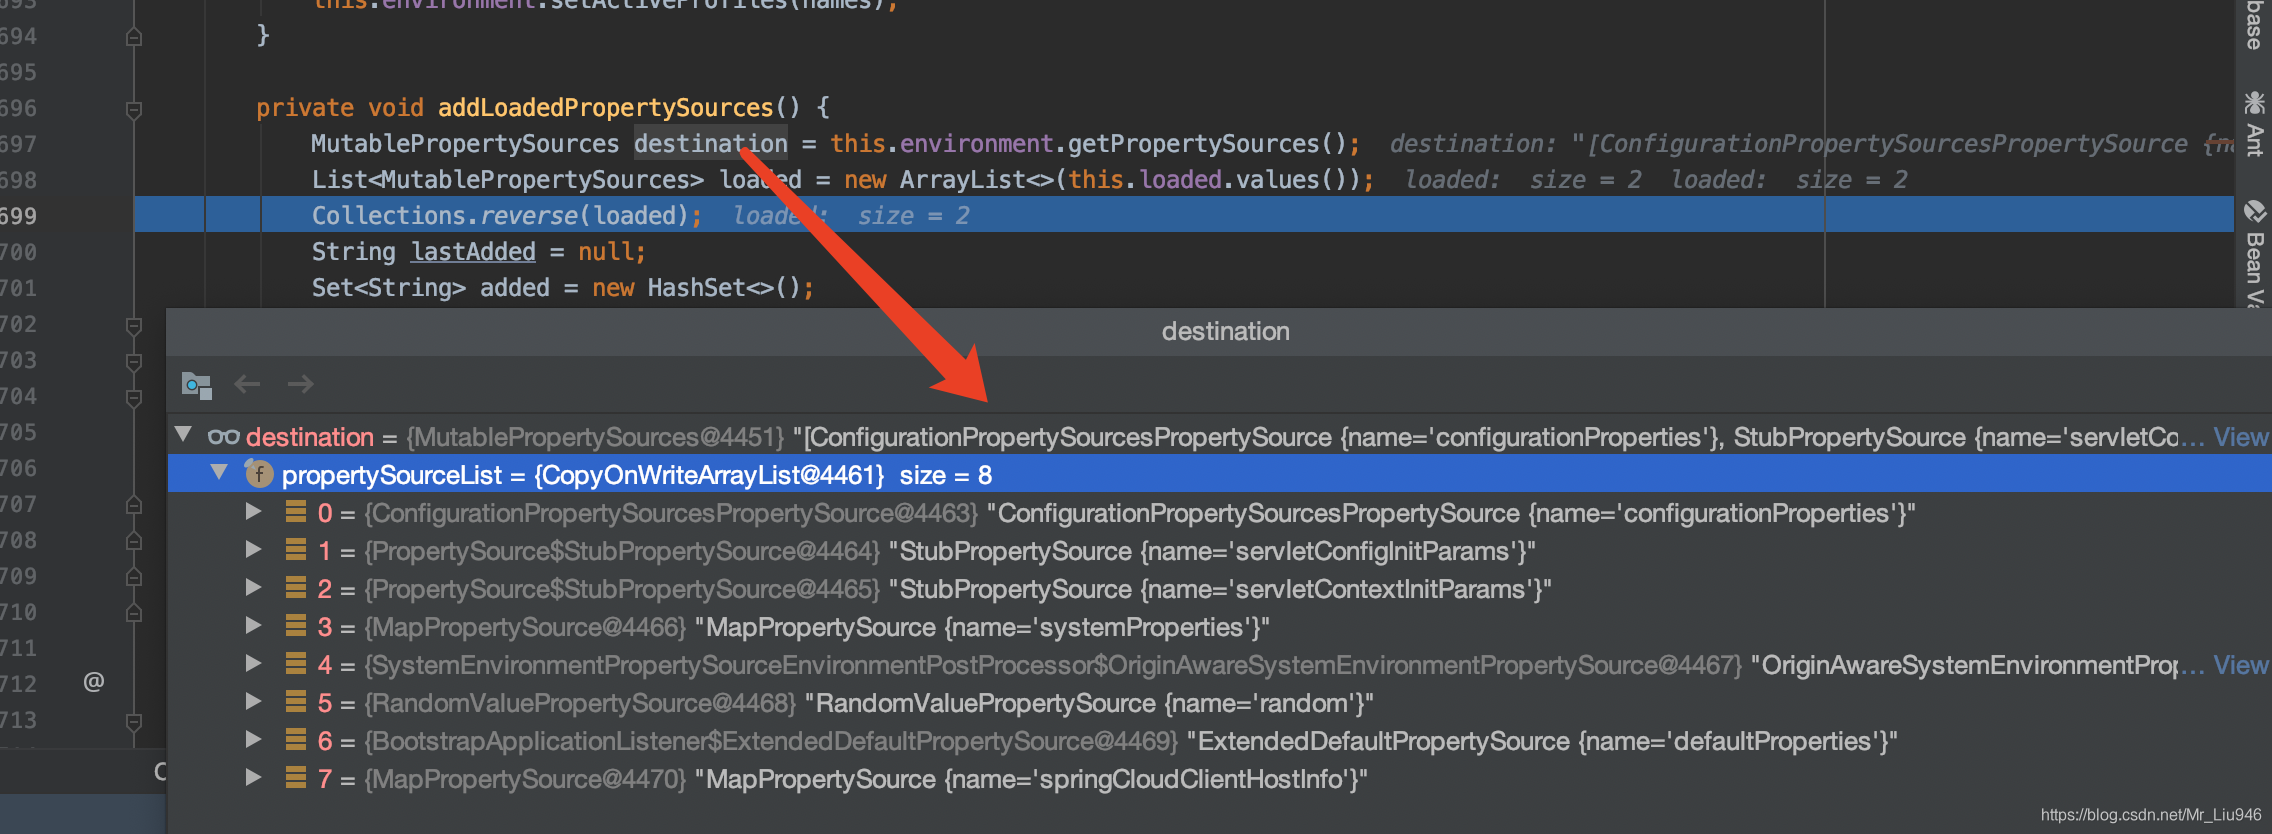Open the Bean Validation side tab
Image resolution: width=2272 pixels, height=834 pixels.
[x=2254, y=252]
